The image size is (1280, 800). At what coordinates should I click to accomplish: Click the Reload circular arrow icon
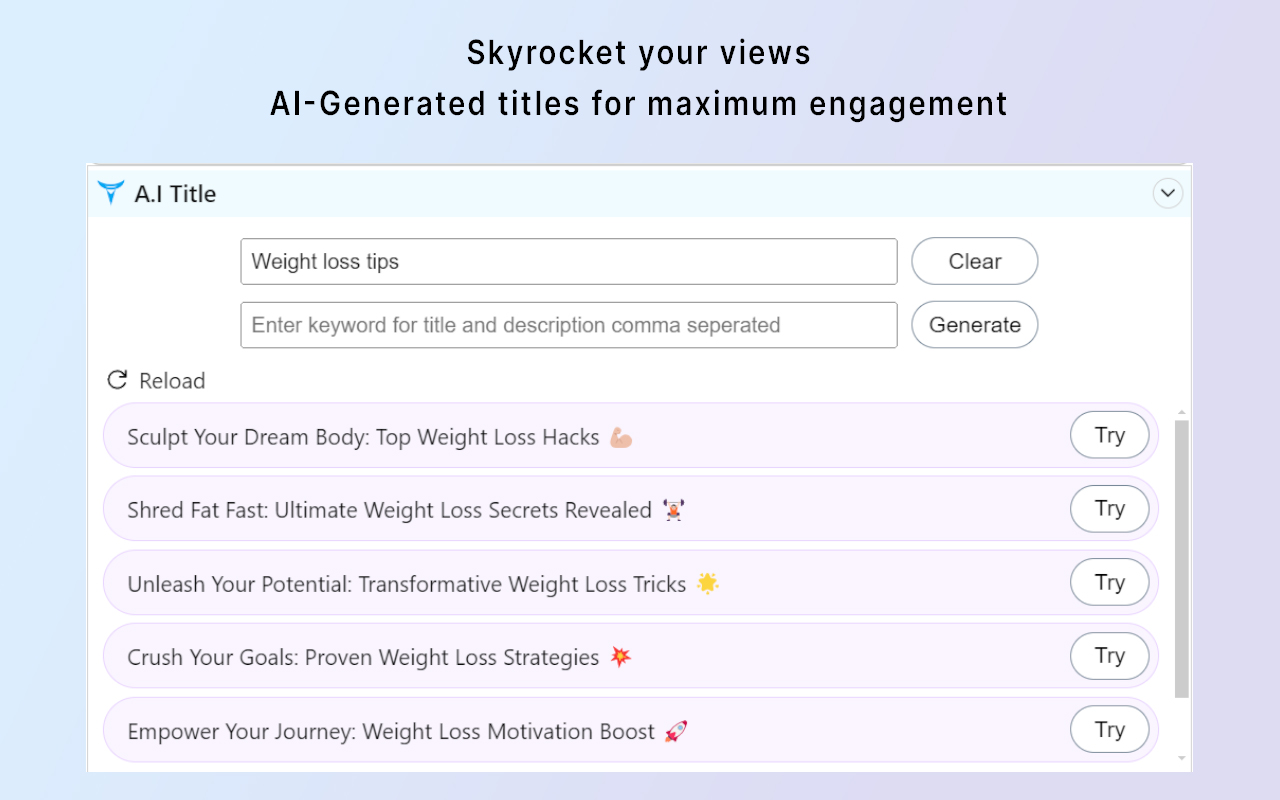pyautogui.click(x=117, y=380)
